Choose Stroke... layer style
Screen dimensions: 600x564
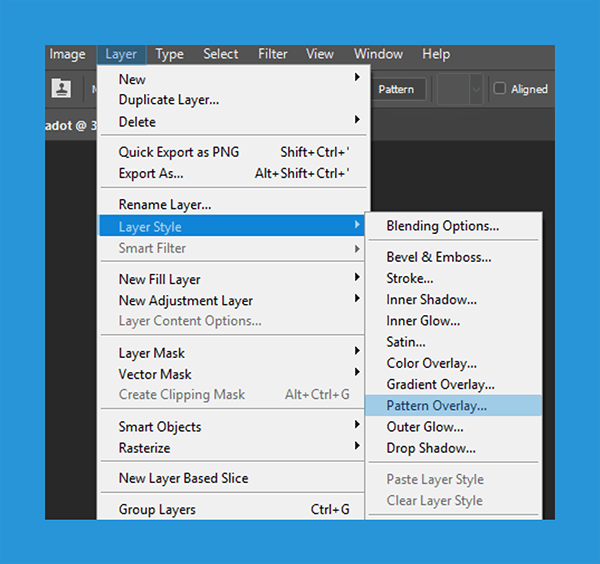pos(454,278)
